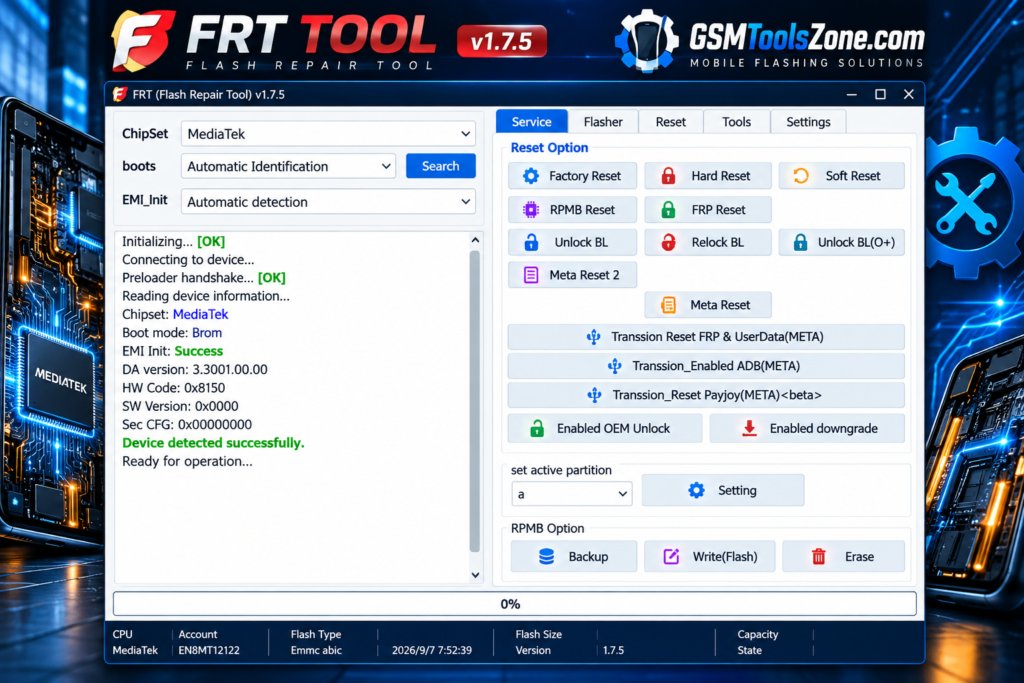Click the log scroll-down arrow
Image resolution: width=1024 pixels, height=683 pixels.
(x=475, y=575)
